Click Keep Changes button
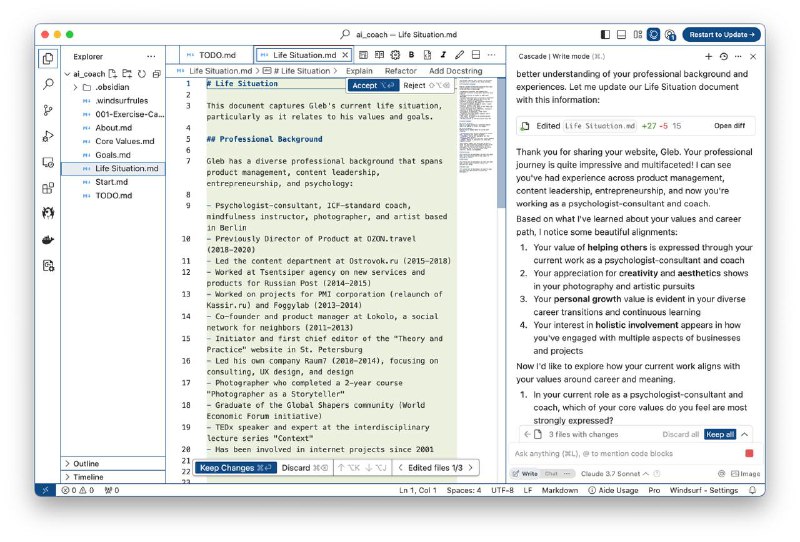 pos(236,467)
